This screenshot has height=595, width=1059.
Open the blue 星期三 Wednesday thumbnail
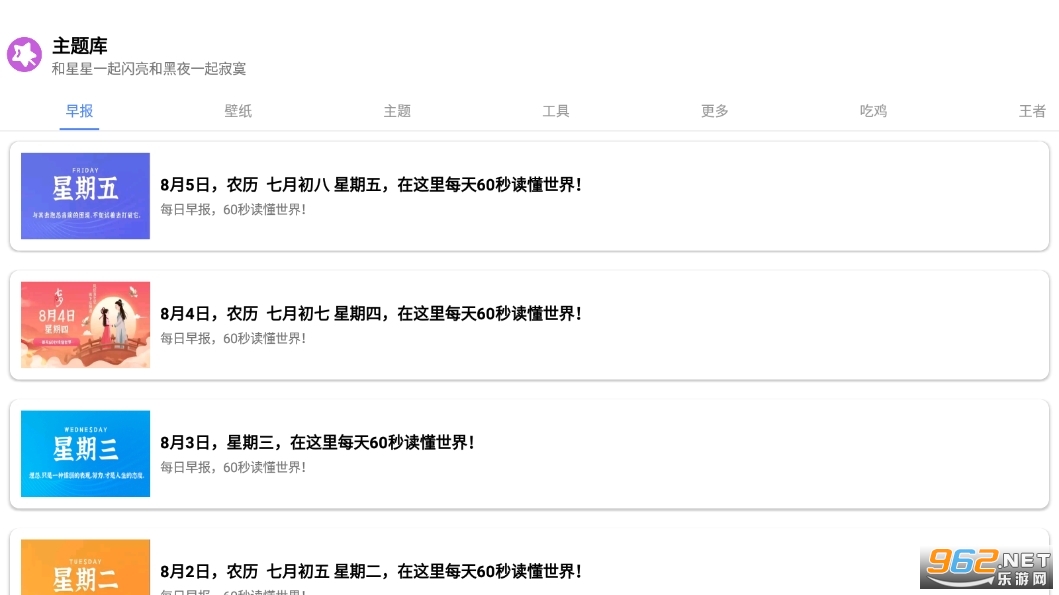(85, 454)
